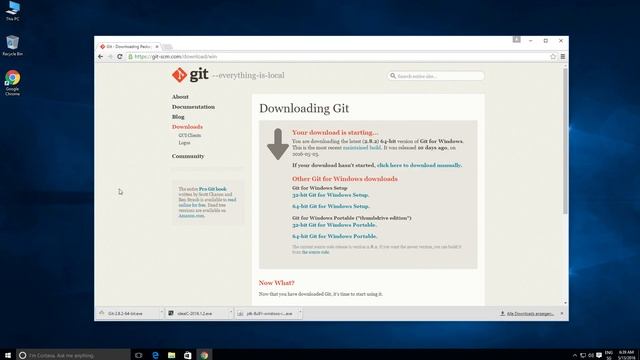Download 32-bit Git for Windows Setup
Image resolution: width=640 pixels, height=360 pixels.
(x=330, y=195)
